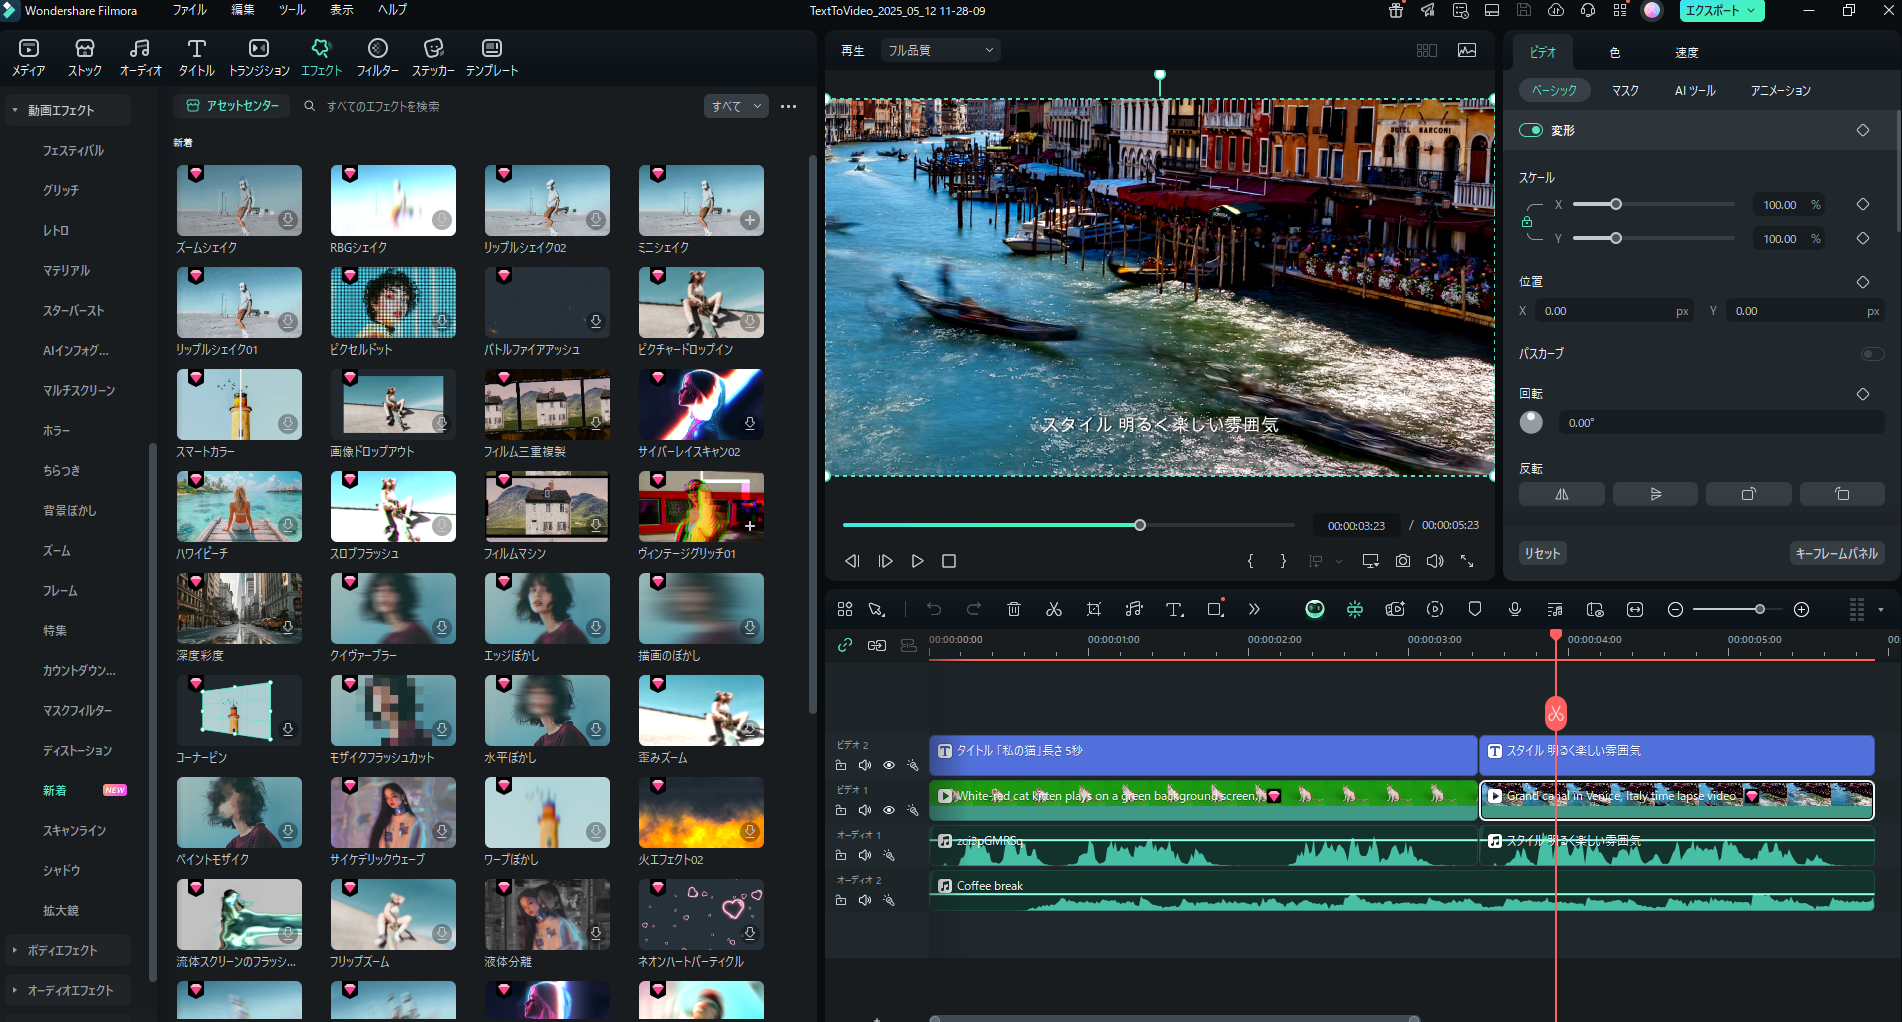
Task: Click the すべてのエフェクトを検索 search field
Action: (x=500, y=106)
